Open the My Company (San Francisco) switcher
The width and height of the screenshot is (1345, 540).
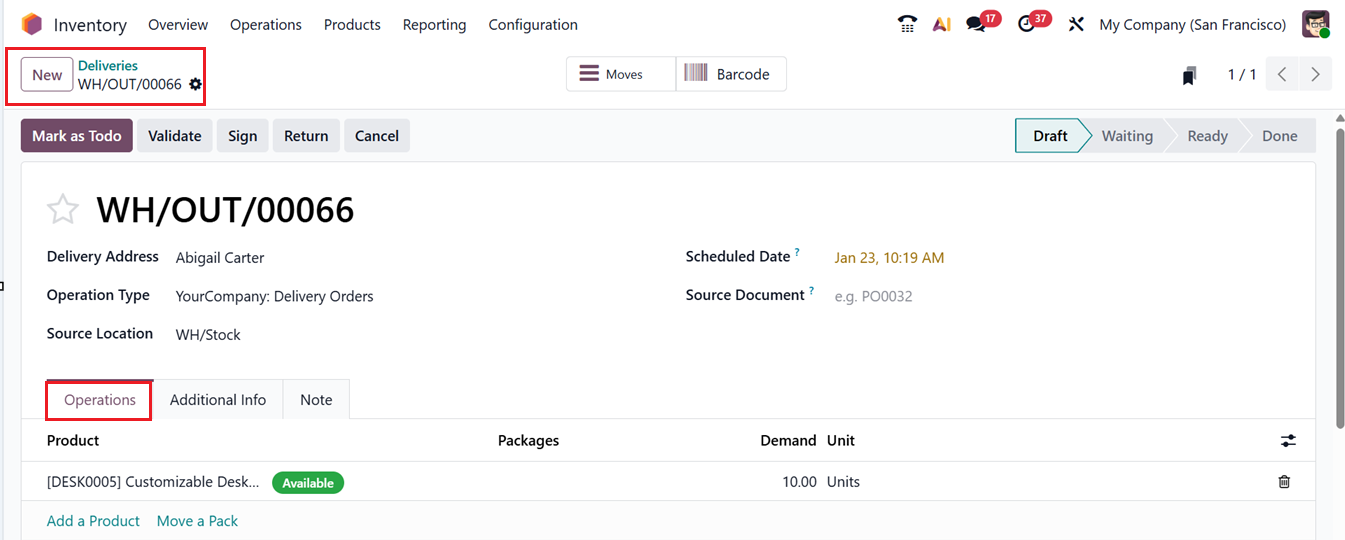pyautogui.click(x=1192, y=24)
